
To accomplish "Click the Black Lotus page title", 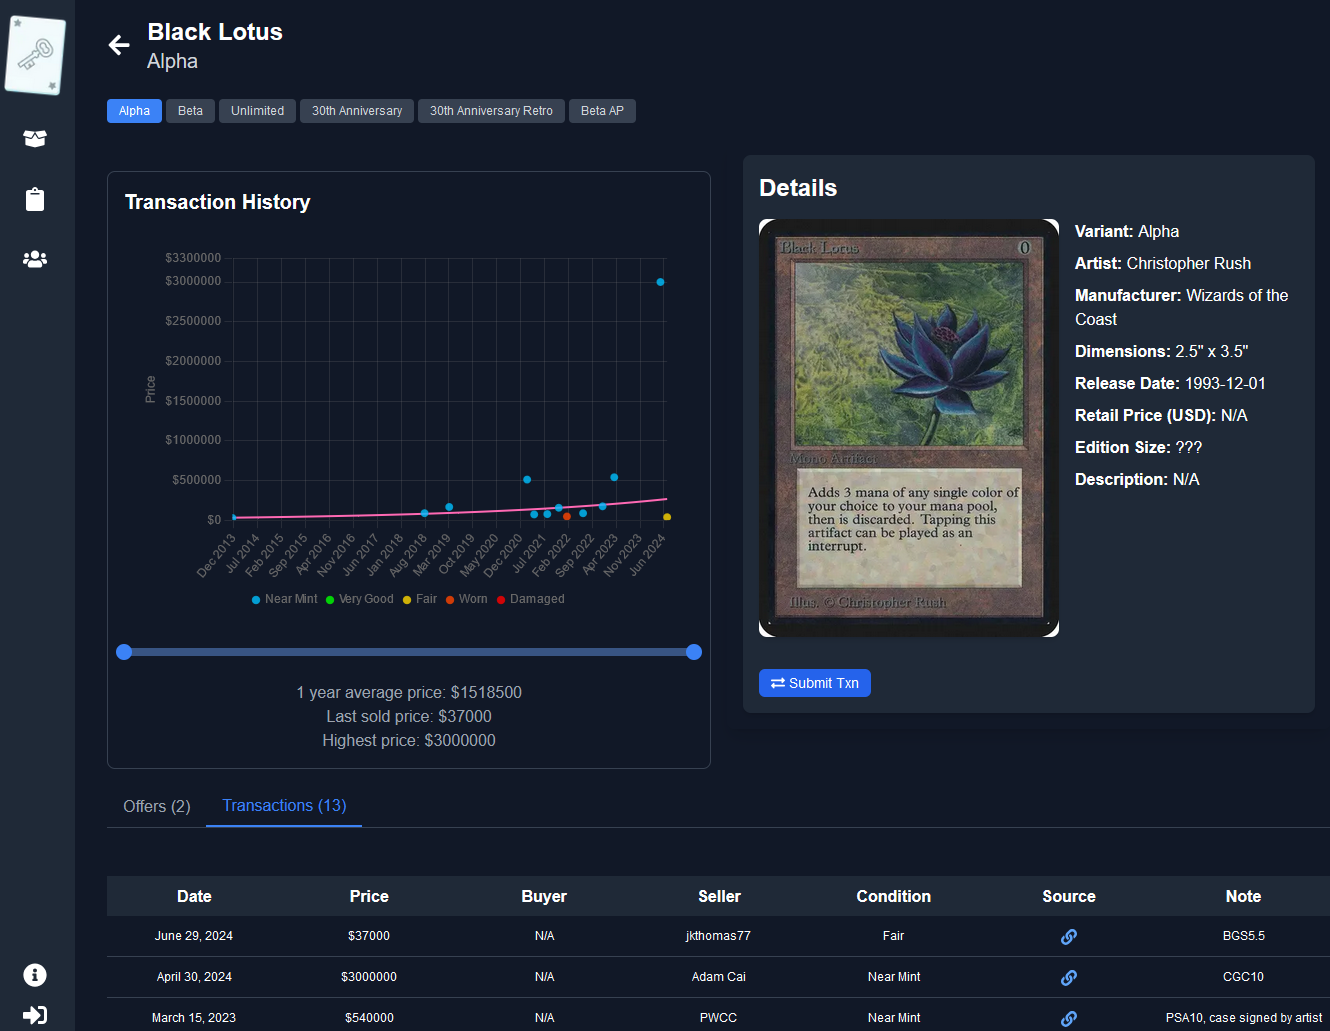I will [215, 32].
